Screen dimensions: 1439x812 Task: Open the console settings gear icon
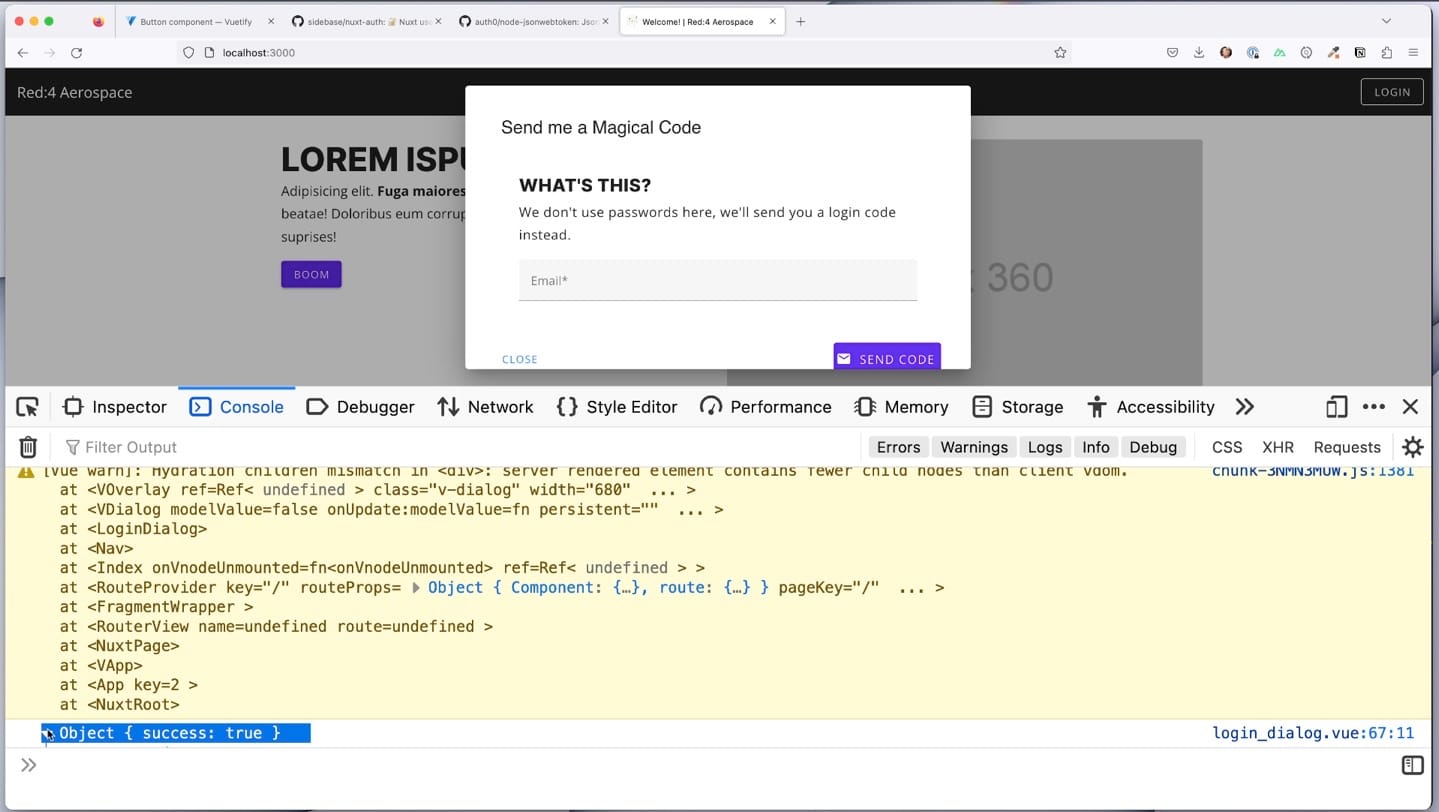[x=1412, y=447]
